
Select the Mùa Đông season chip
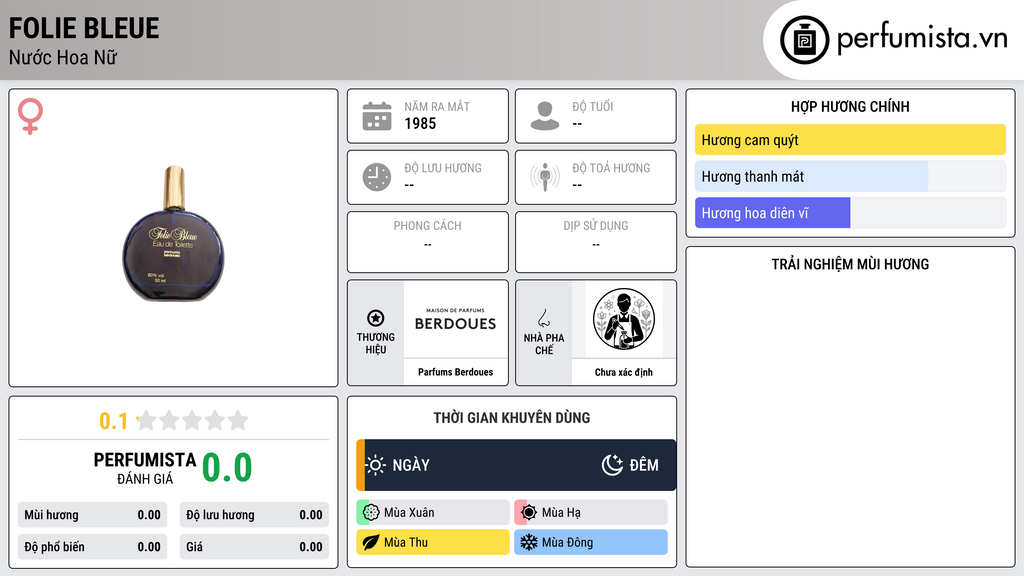click(x=591, y=542)
